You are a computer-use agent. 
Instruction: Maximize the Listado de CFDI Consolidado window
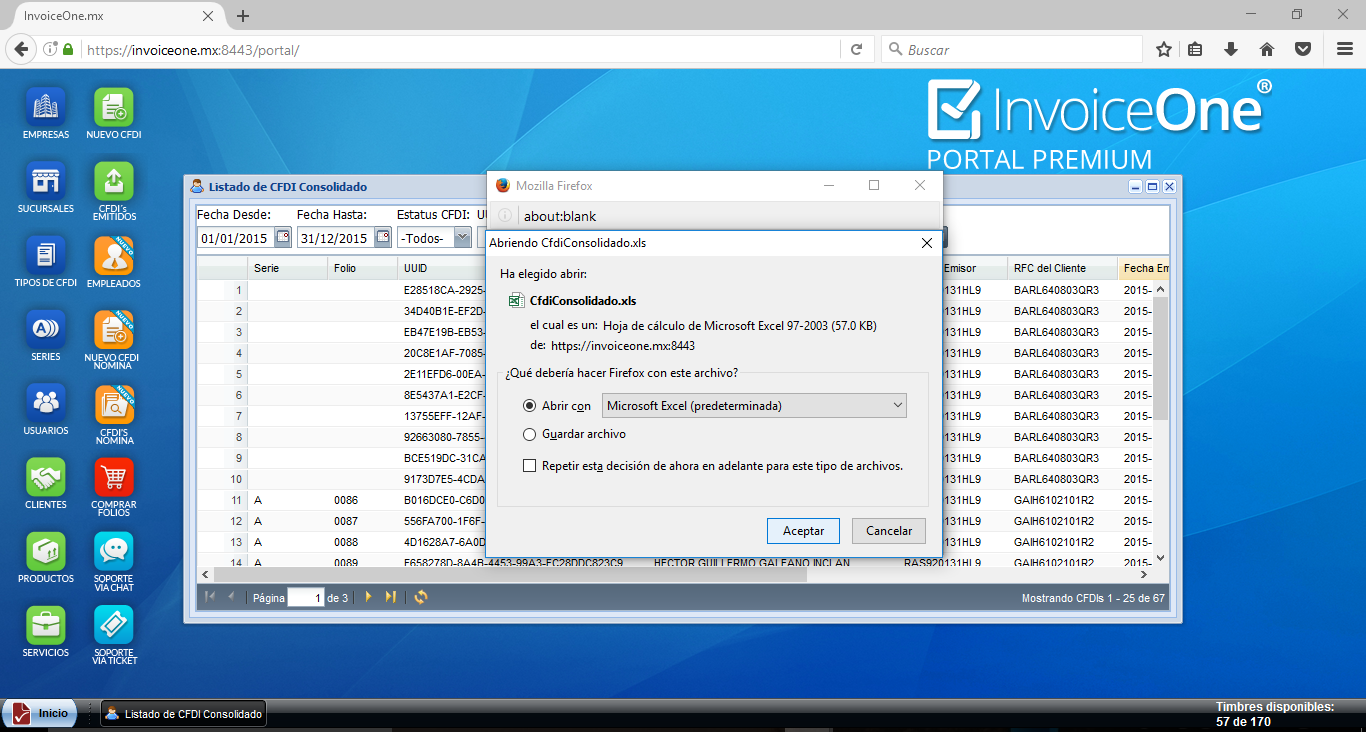click(1152, 186)
